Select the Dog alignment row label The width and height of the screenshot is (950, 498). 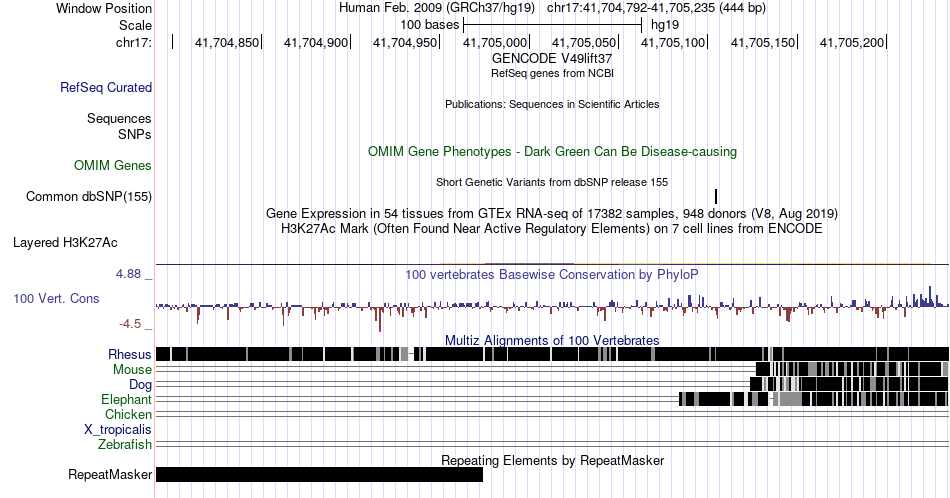tap(141, 385)
